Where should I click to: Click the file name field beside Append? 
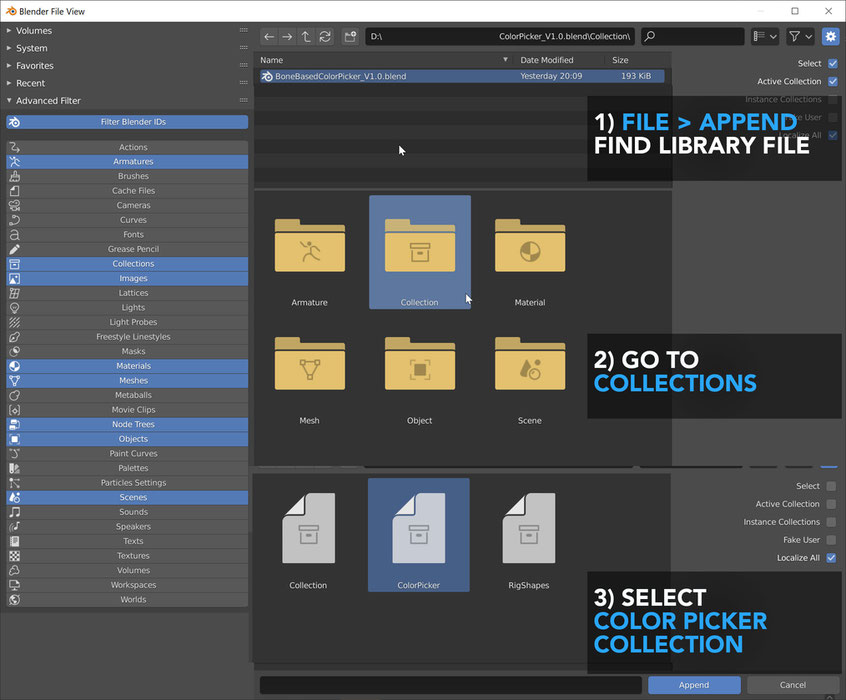click(x=451, y=685)
